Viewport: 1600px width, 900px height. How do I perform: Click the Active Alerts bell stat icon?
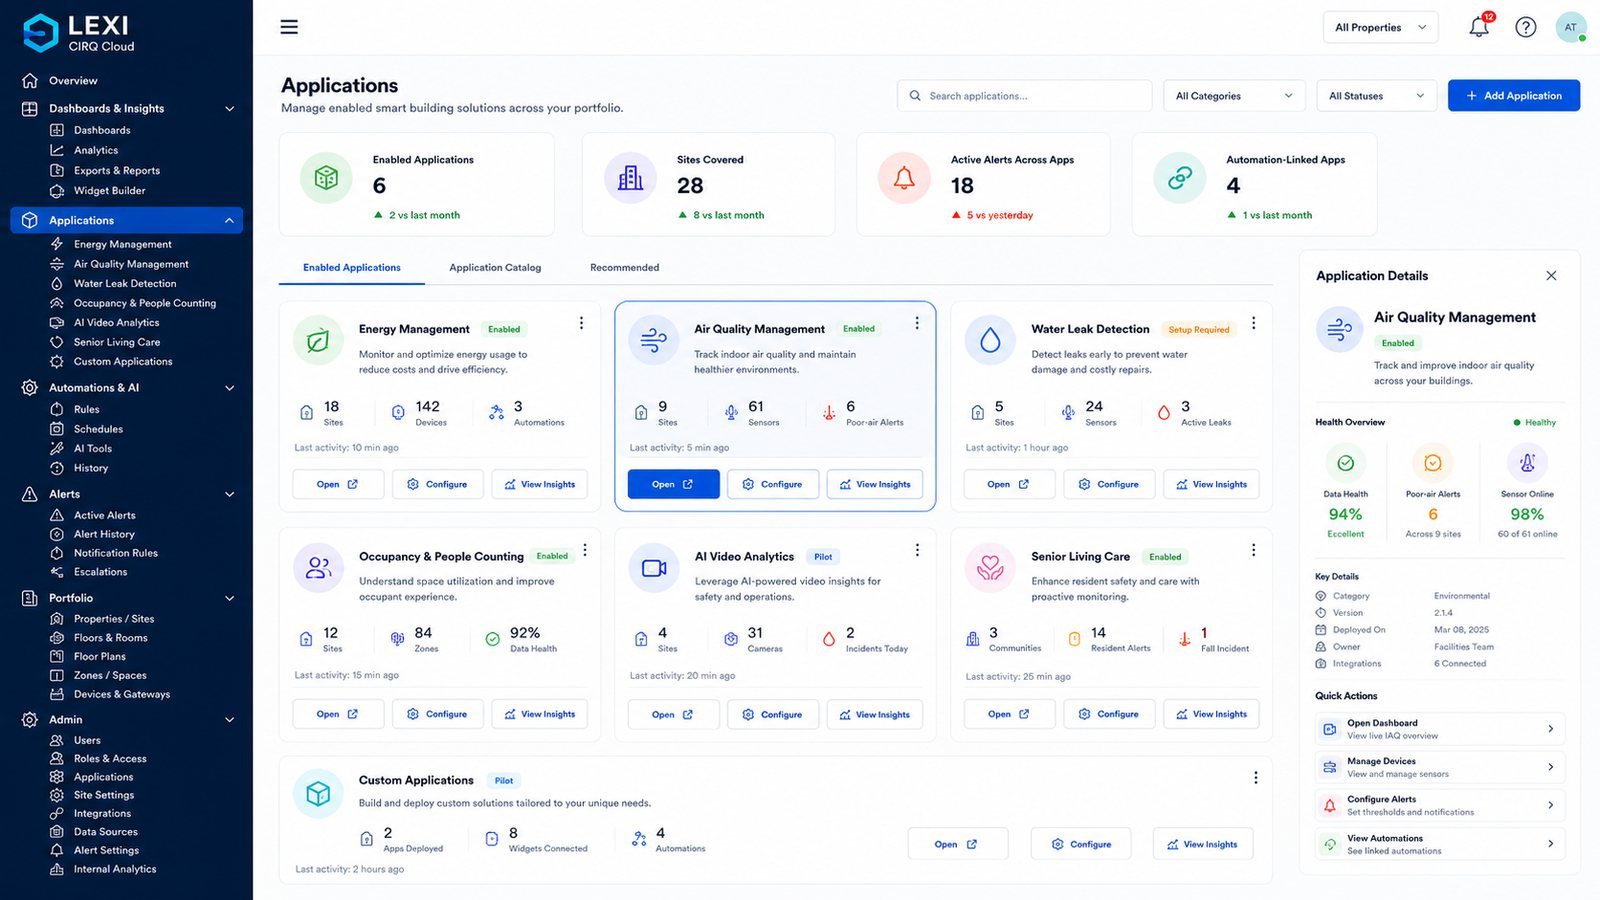coord(904,178)
